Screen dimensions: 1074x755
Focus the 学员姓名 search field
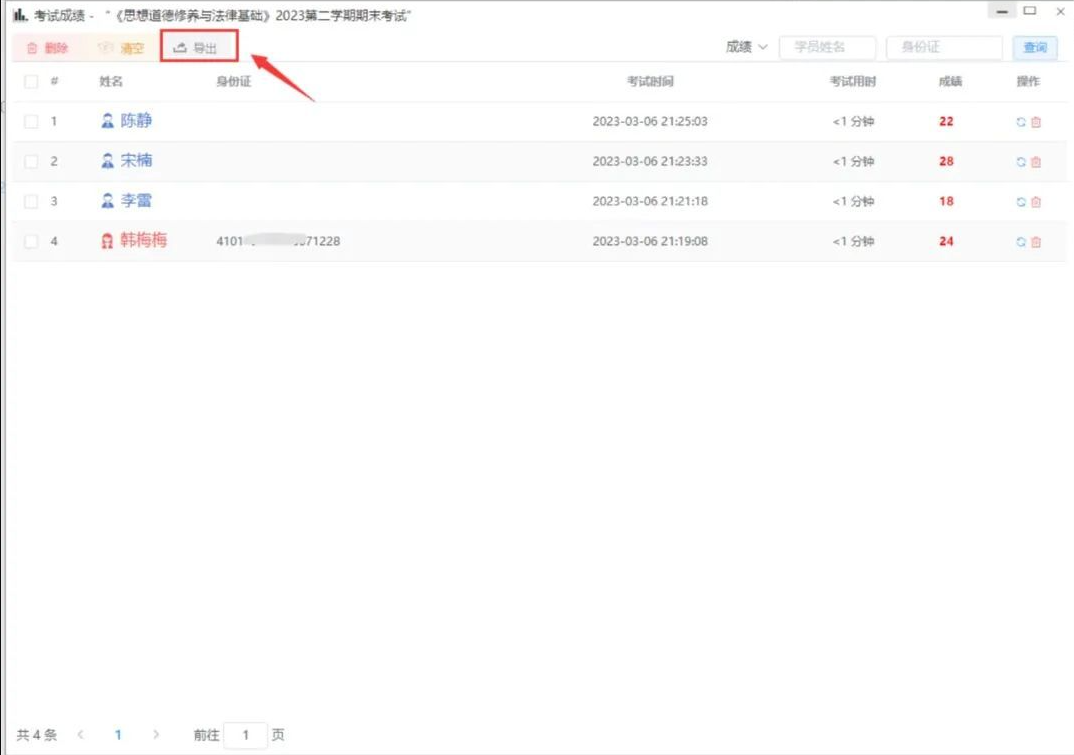pos(827,47)
